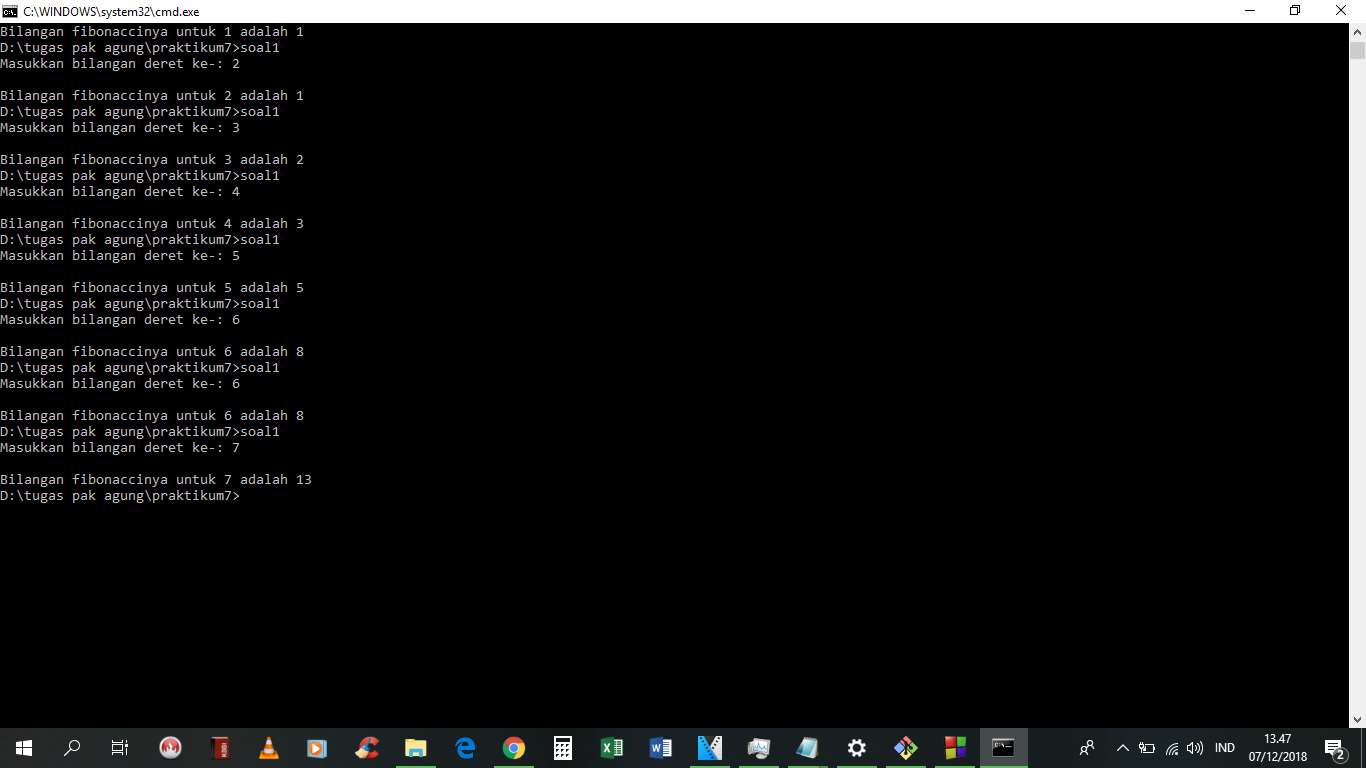
Task: Change IND input language indicator
Action: coord(1225,748)
